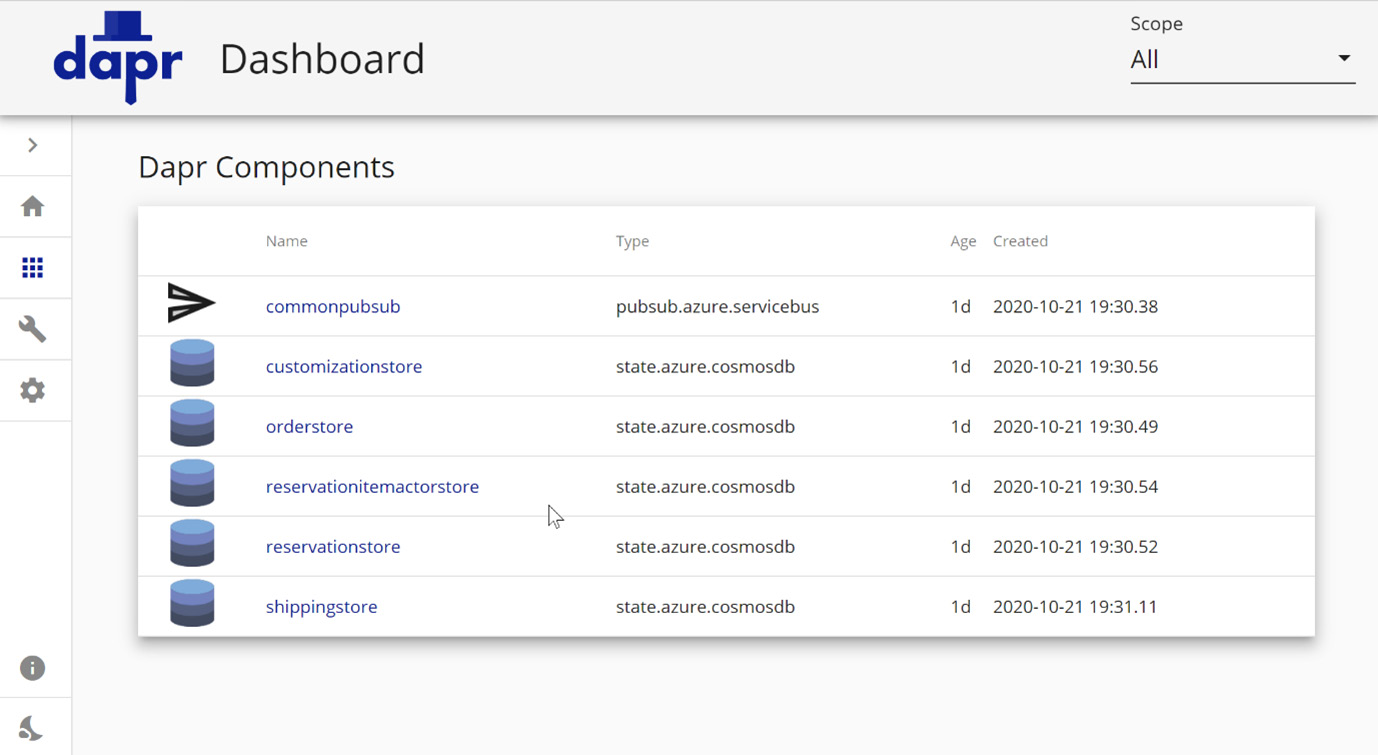Click the state.azure.cosmosdb type for reservationitemactorstore

tap(705, 486)
